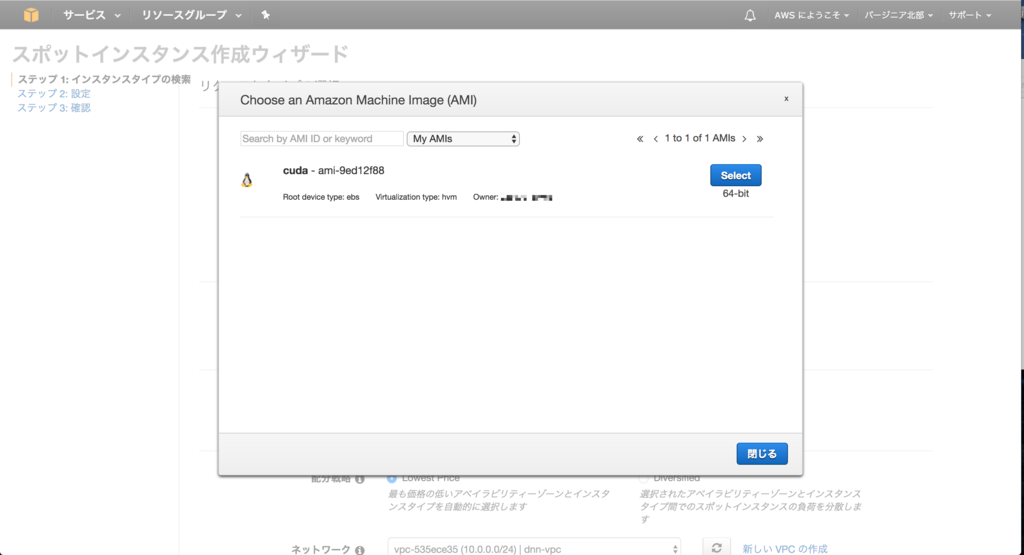Jump to first page of AMIs
Image resolution: width=1024 pixels, height=555 pixels.
(640, 138)
